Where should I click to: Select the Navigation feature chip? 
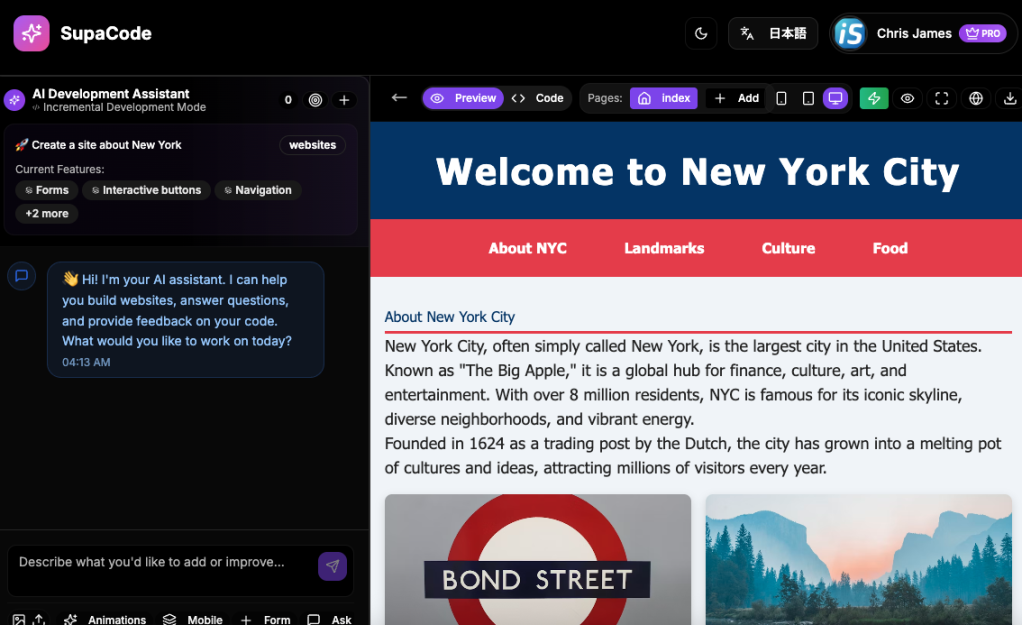coord(258,190)
